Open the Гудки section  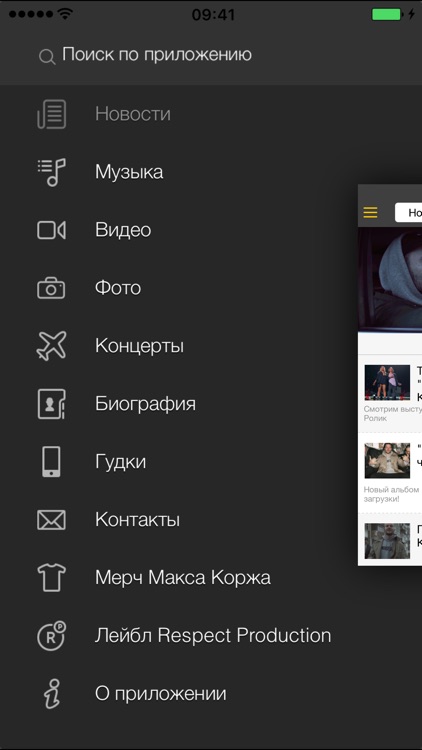click(x=120, y=462)
